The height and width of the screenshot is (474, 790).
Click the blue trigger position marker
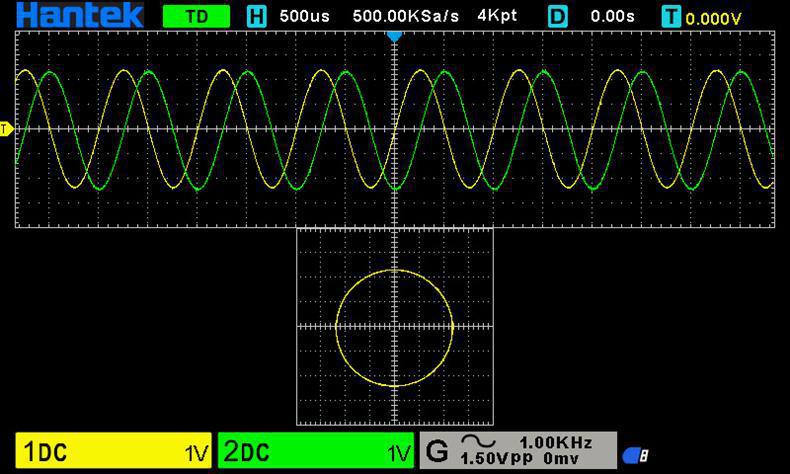coord(394,35)
